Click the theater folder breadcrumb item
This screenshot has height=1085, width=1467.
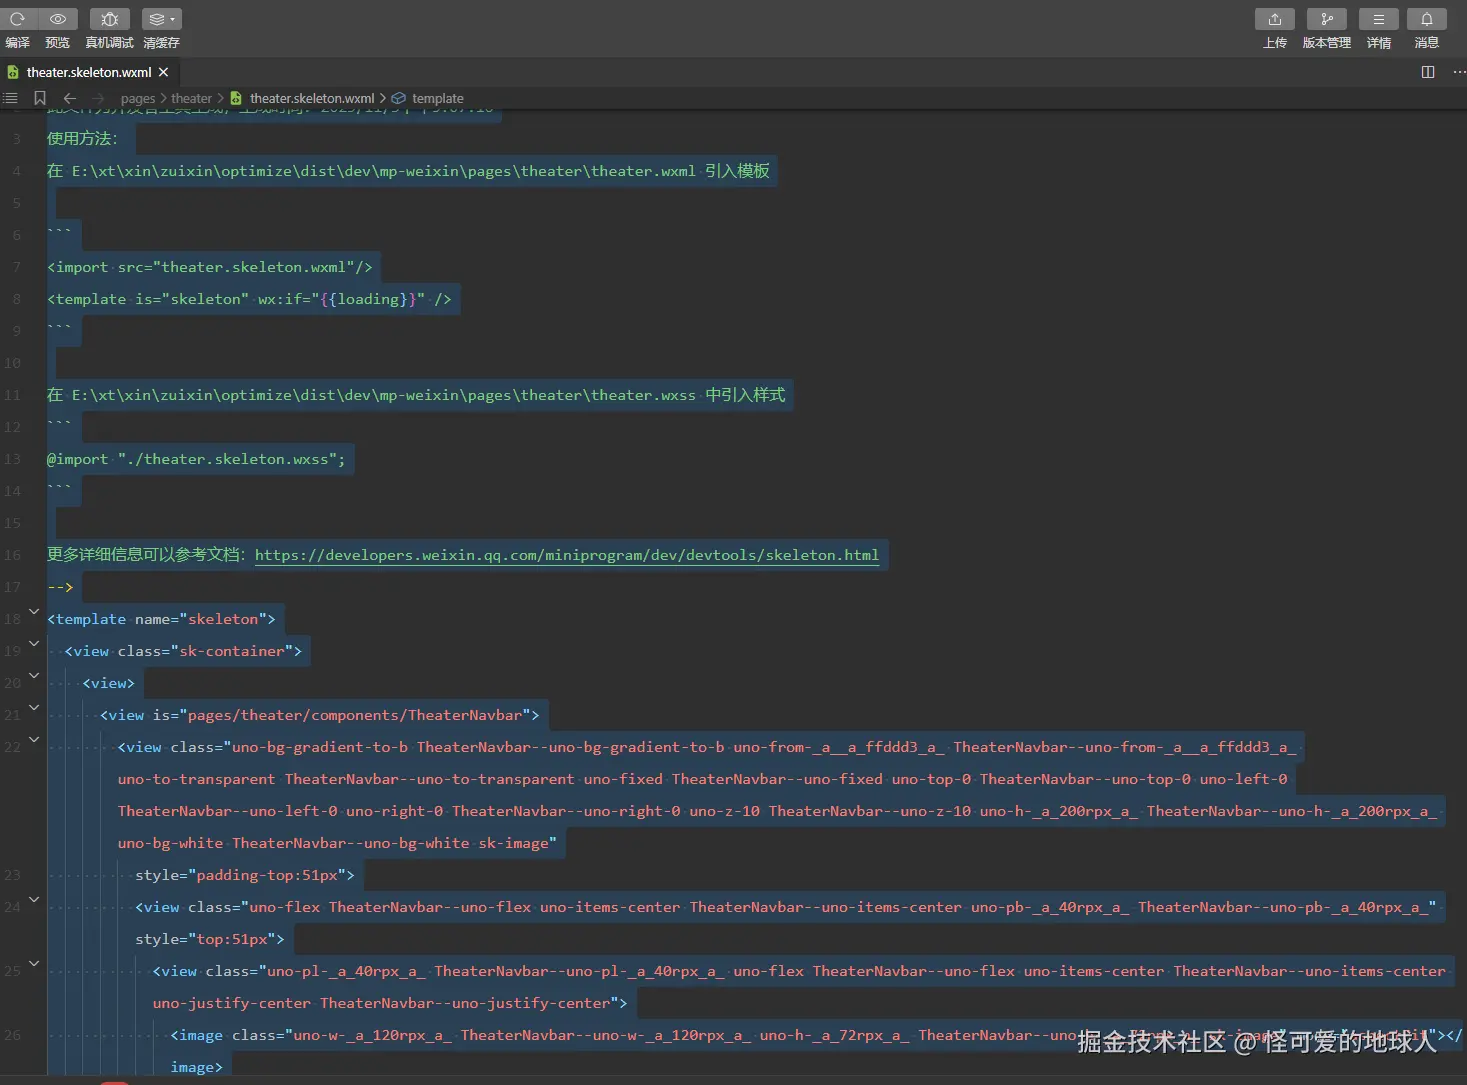pyautogui.click(x=191, y=98)
